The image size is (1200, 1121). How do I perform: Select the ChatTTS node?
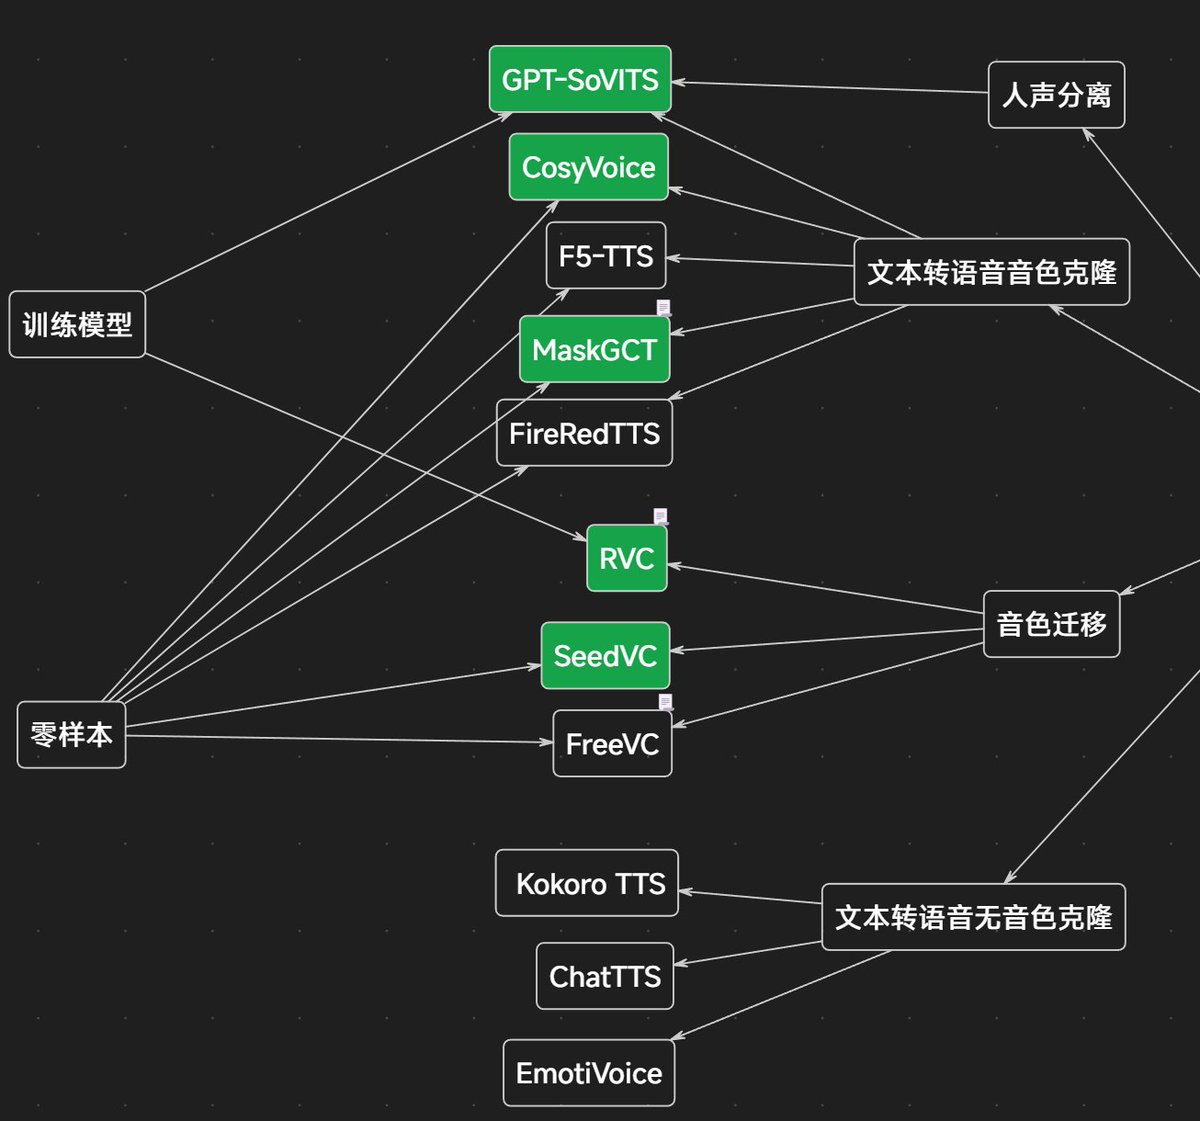tap(605, 976)
